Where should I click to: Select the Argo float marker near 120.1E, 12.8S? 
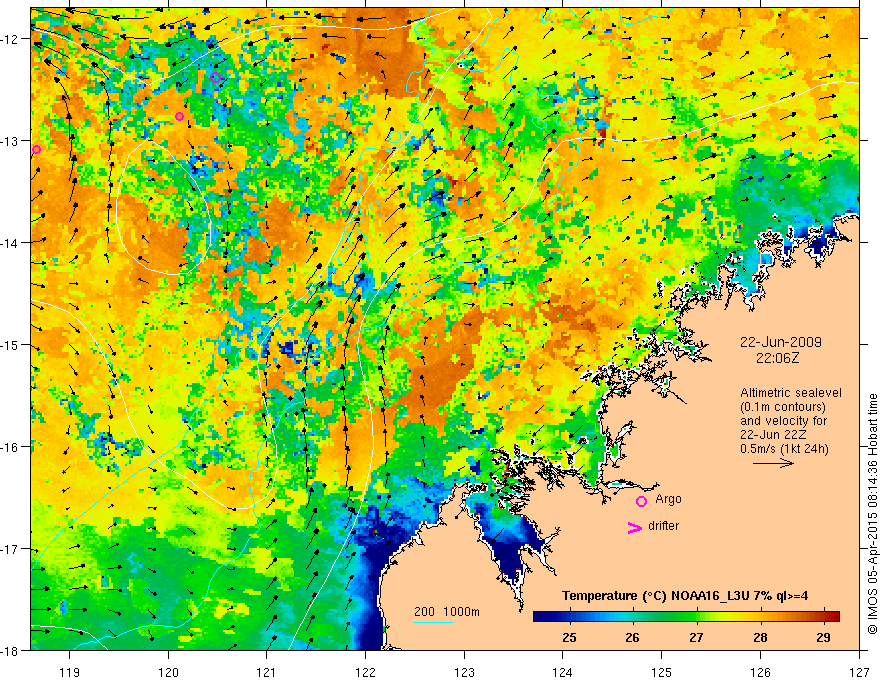180,116
